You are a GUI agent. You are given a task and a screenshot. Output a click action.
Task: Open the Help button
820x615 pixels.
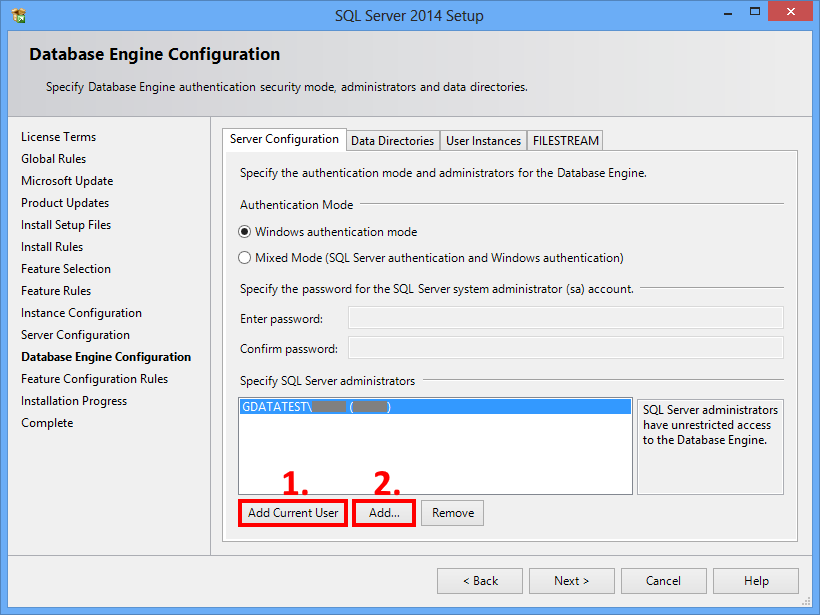(756, 581)
